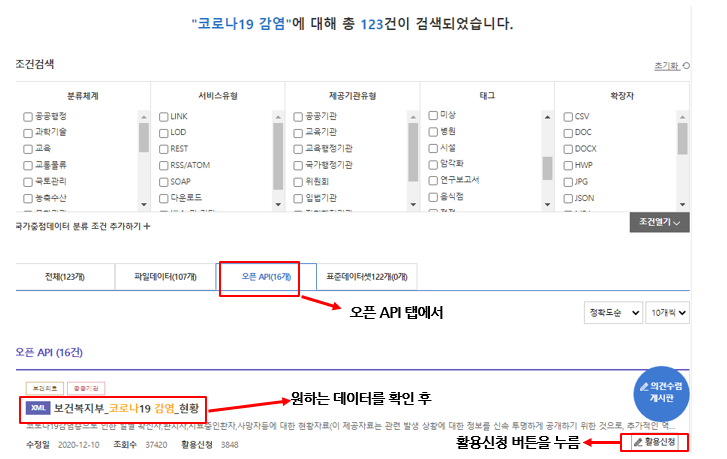
Task: Tick the 위원회 checkbox
Action: [x=298, y=182]
